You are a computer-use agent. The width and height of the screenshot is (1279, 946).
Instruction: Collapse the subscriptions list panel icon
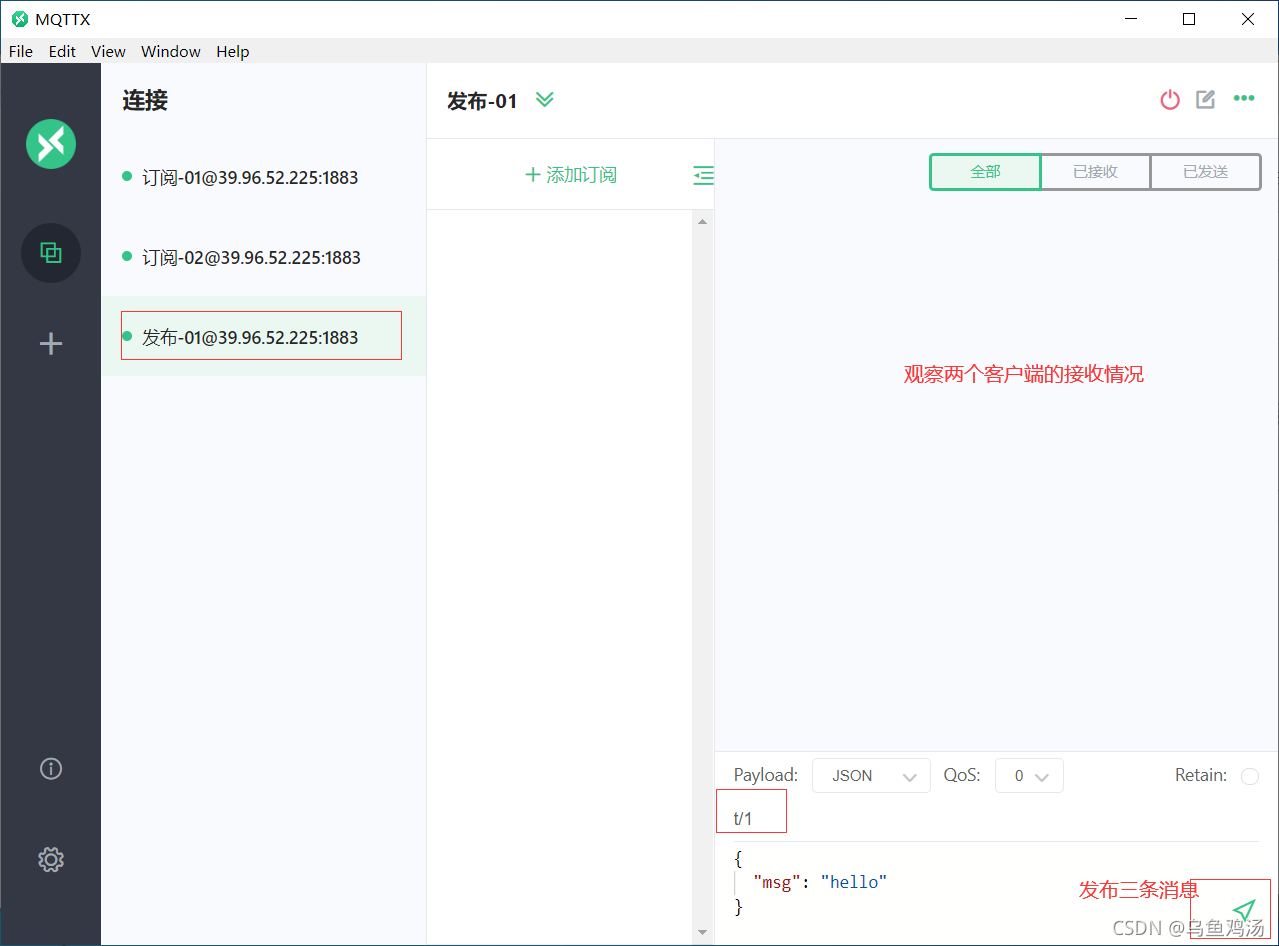704,175
